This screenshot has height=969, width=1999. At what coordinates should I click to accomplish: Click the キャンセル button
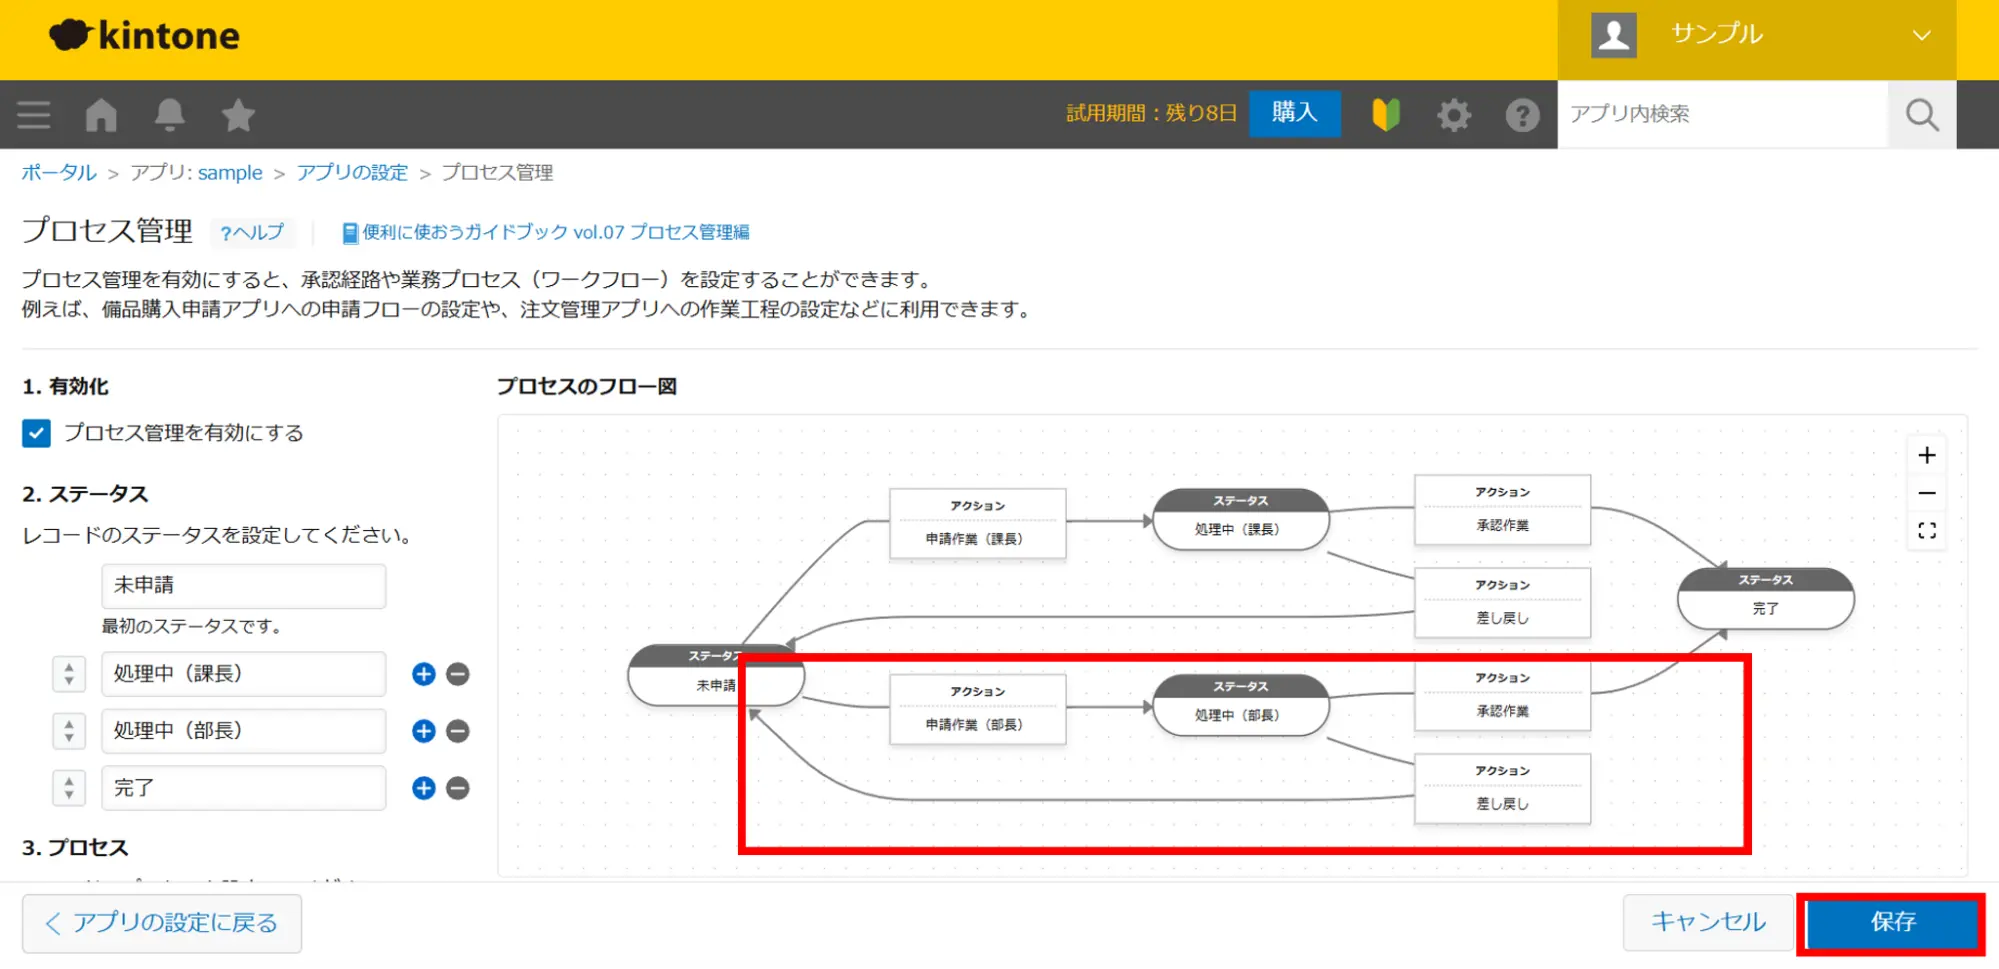(x=1707, y=922)
